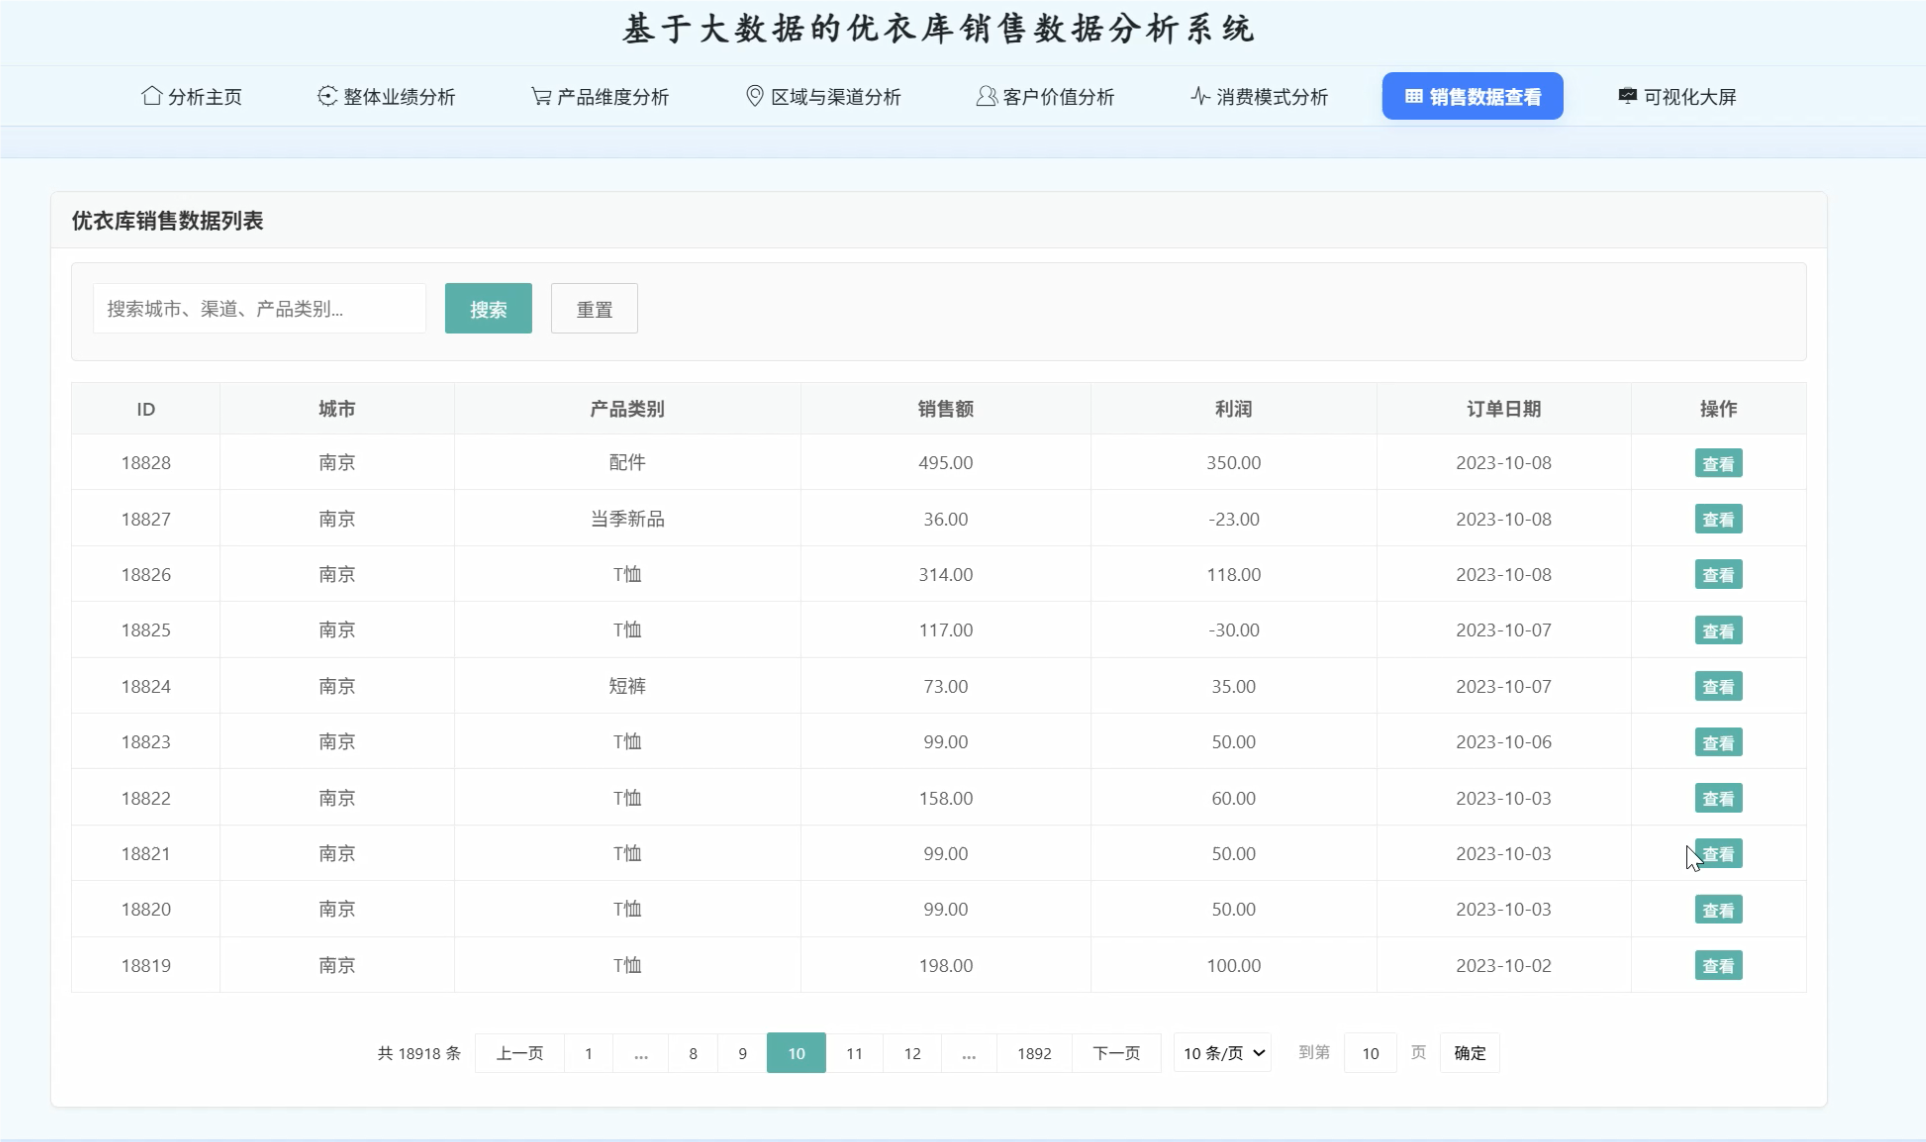Click the green 搜索 button
1926x1142 pixels.
pos(488,309)
